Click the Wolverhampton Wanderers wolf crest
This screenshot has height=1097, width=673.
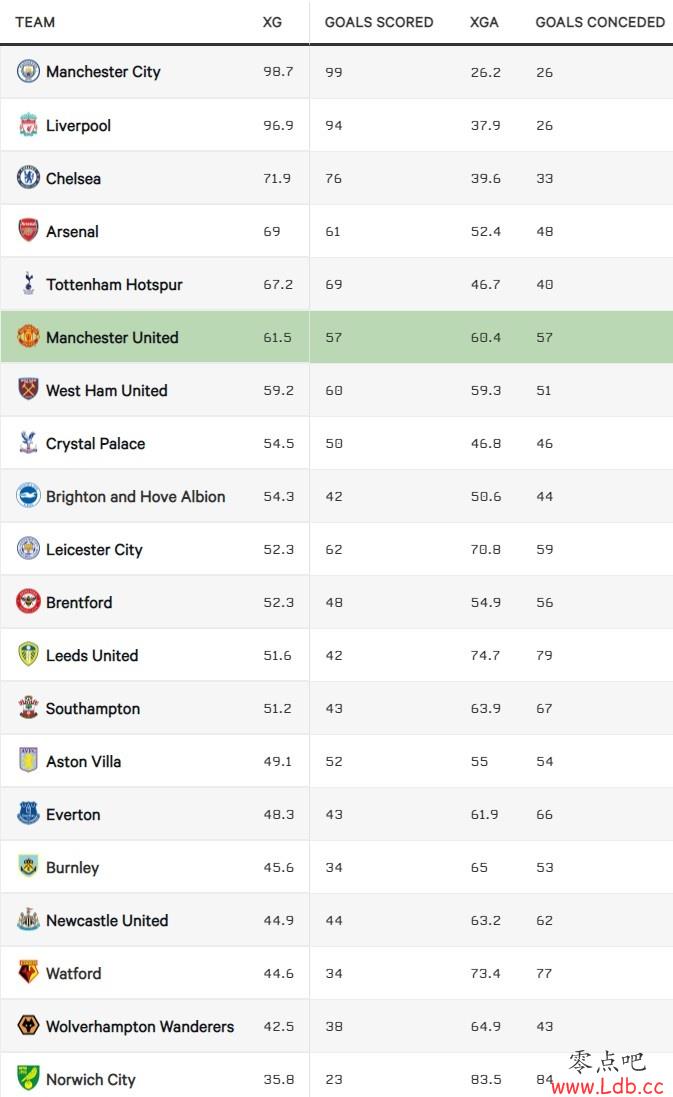(28, 1026)
